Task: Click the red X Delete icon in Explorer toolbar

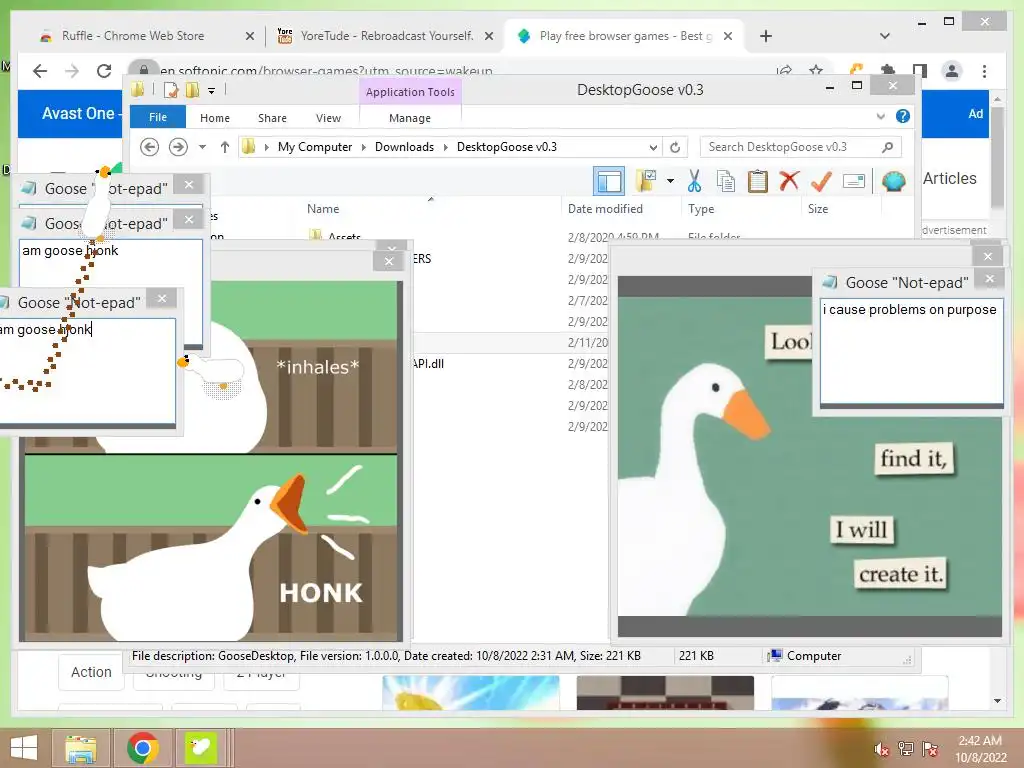Action: tap(789, 181)
